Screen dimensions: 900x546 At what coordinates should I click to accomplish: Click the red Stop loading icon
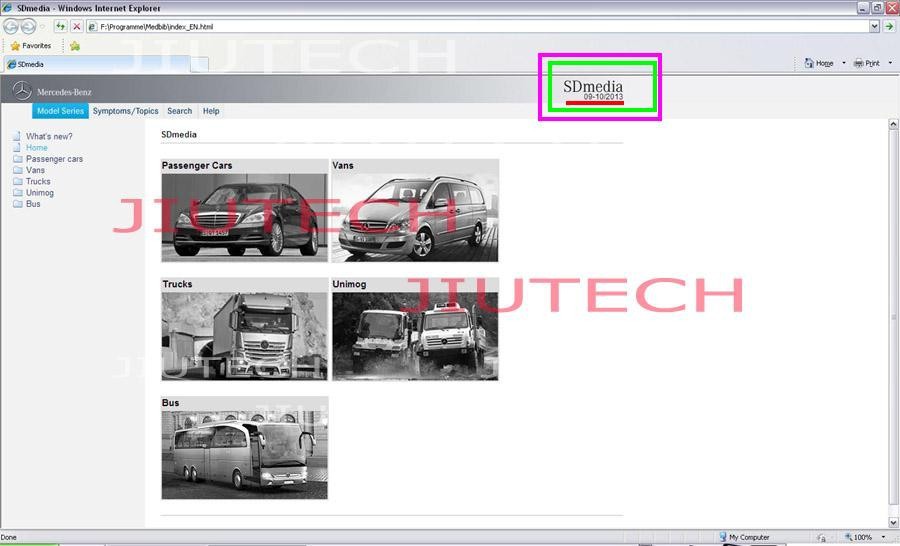[x=76, y=26]
